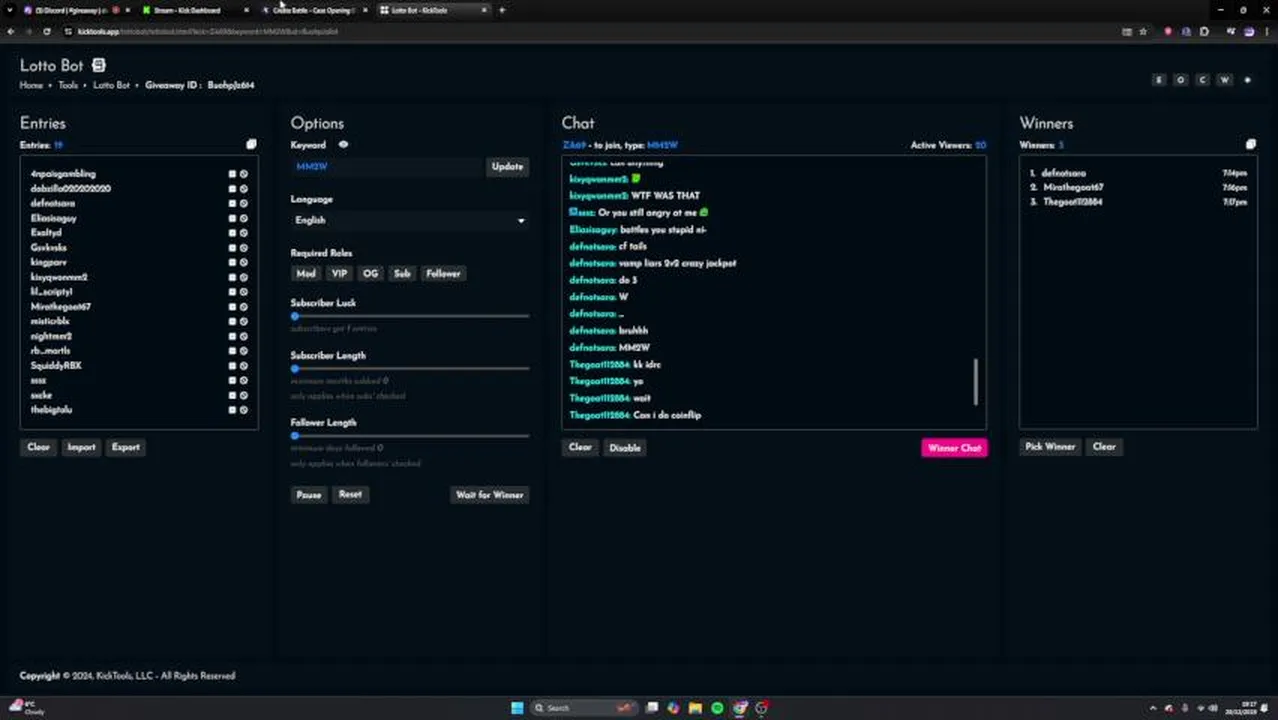Switch to Crate Battle - Case Opening tab
This screenshot has height=720, width=1278.
(x=312, y=10)
